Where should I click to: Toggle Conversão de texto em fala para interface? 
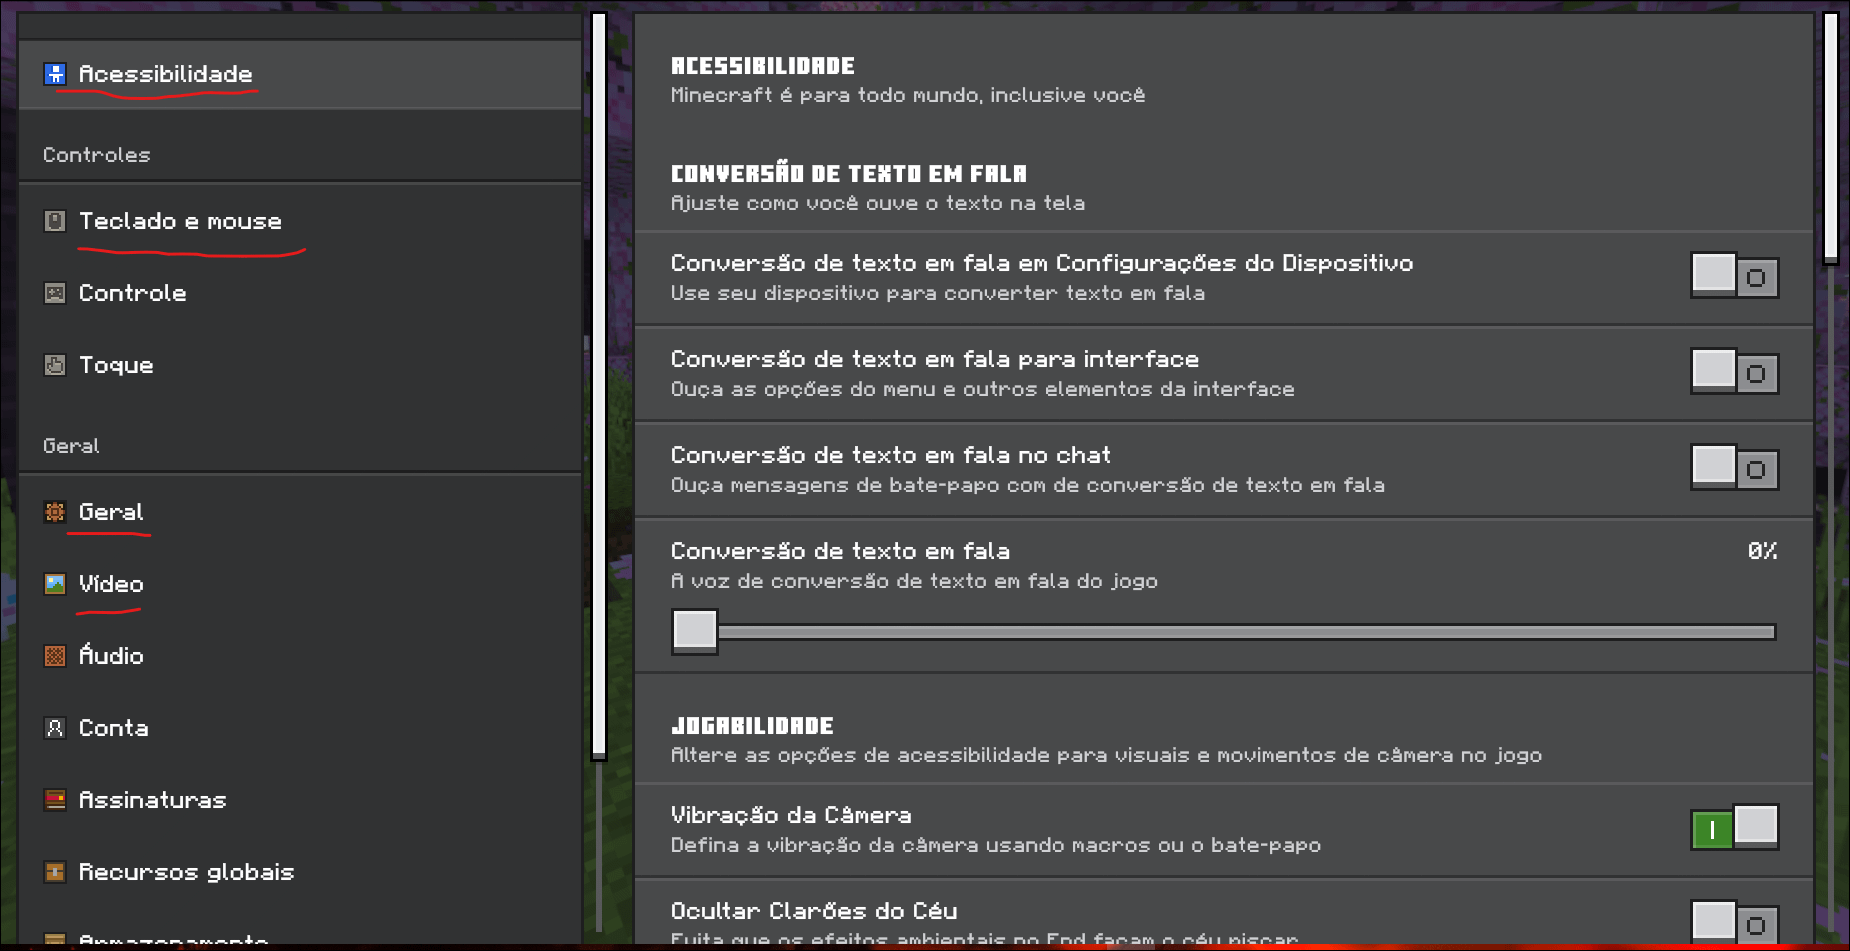click(1735, 371)
